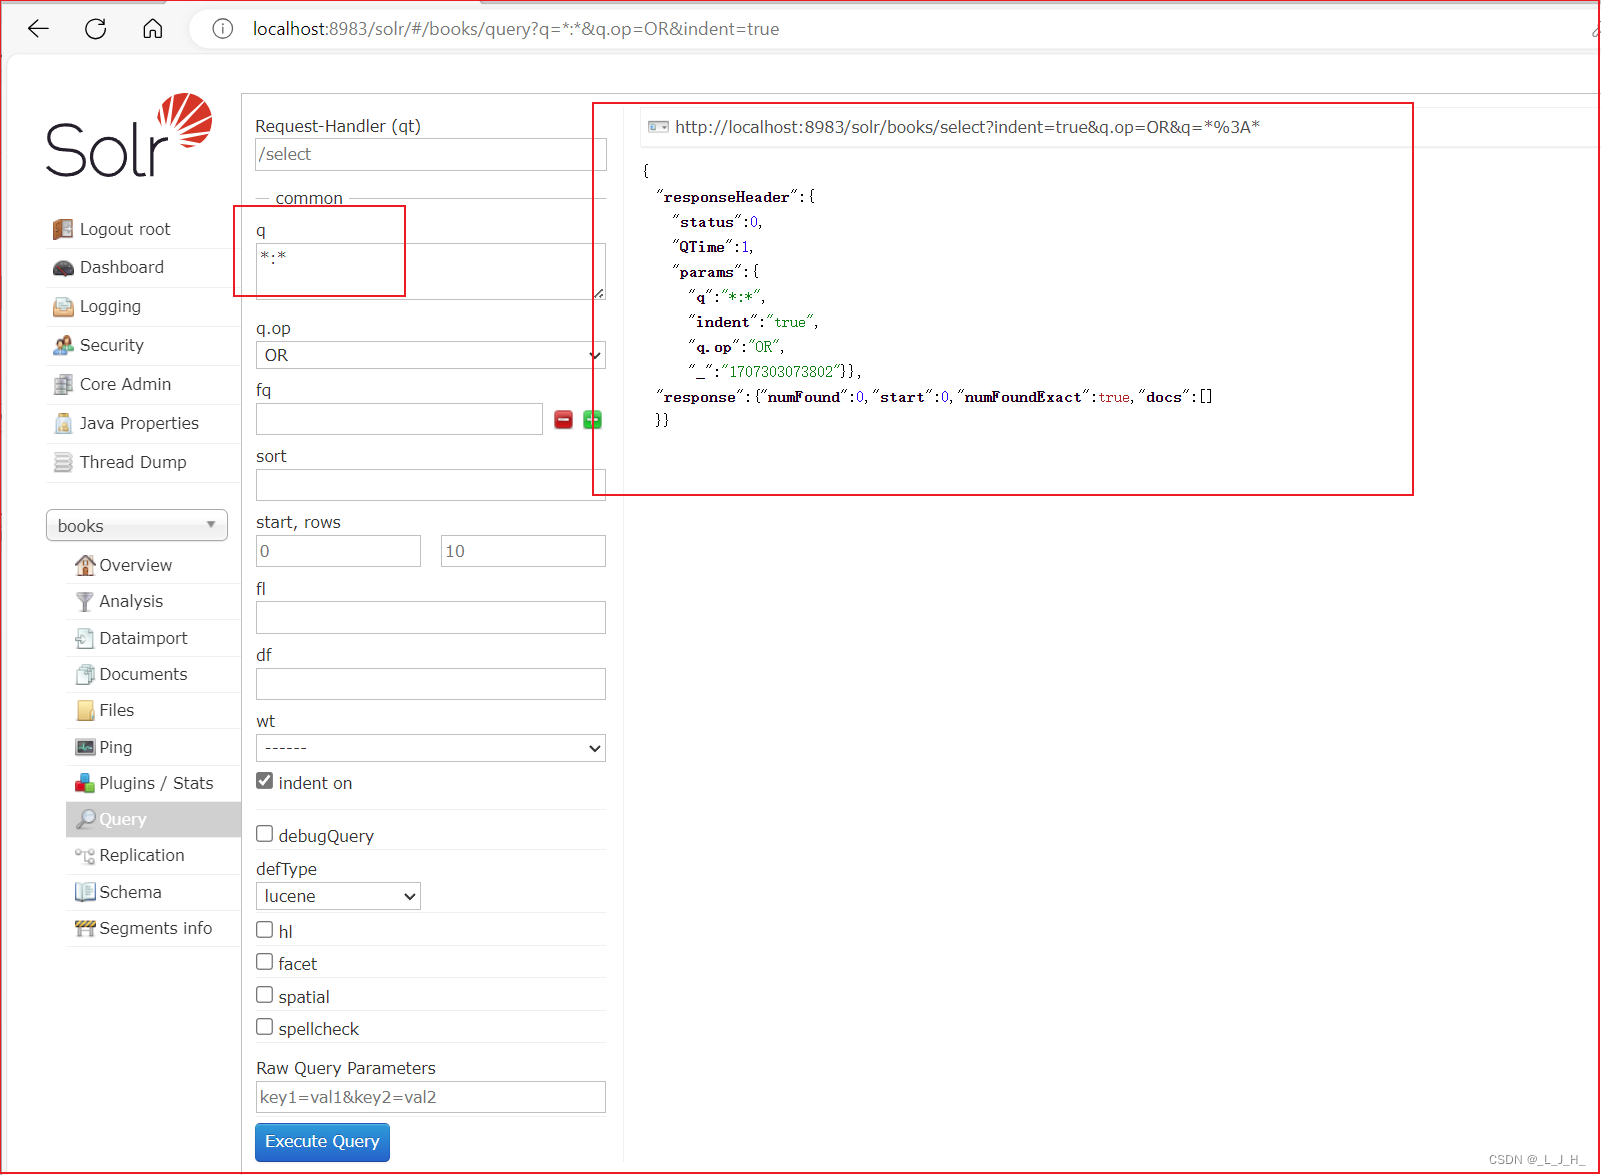1601x1175 pixels.
Task: Click the Analysis funnel icon
Action: [x=85, y=601]
